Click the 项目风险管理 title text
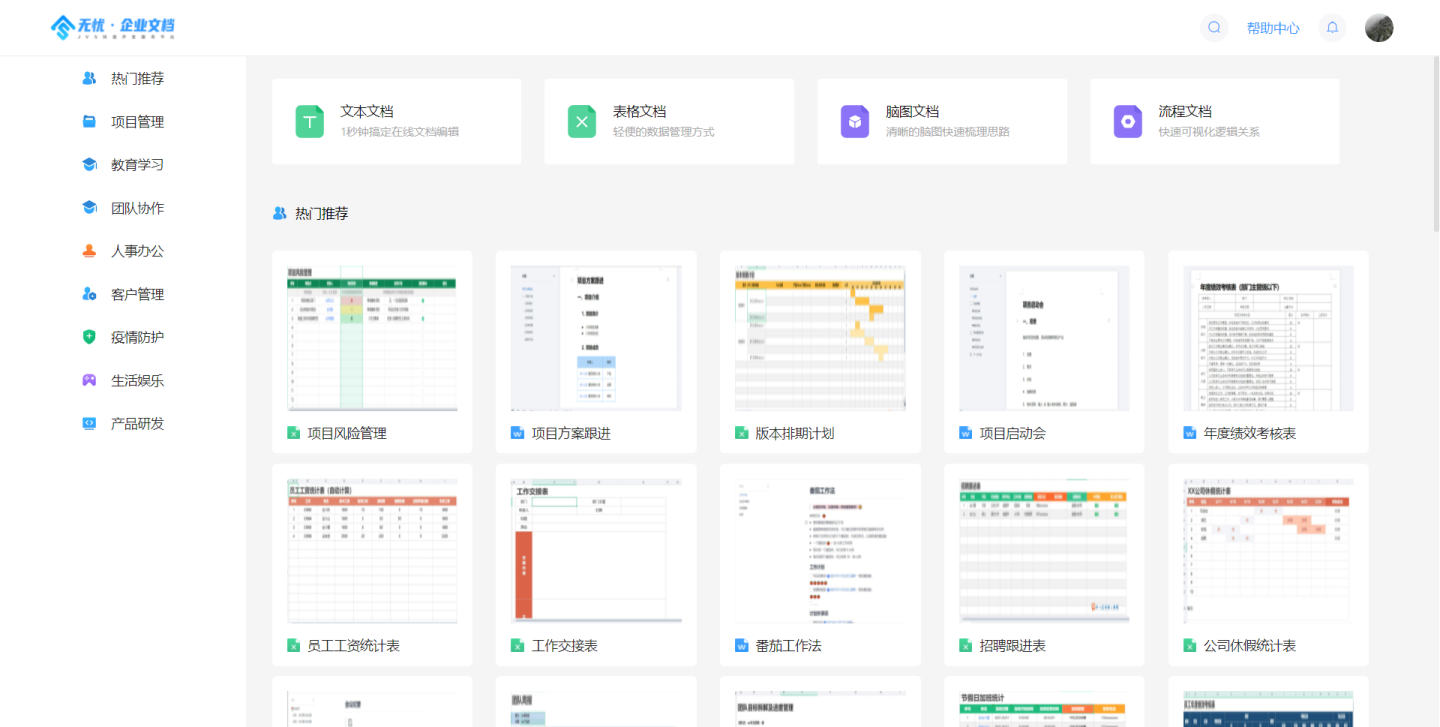 pyautogui.click(x=347, y=433)
